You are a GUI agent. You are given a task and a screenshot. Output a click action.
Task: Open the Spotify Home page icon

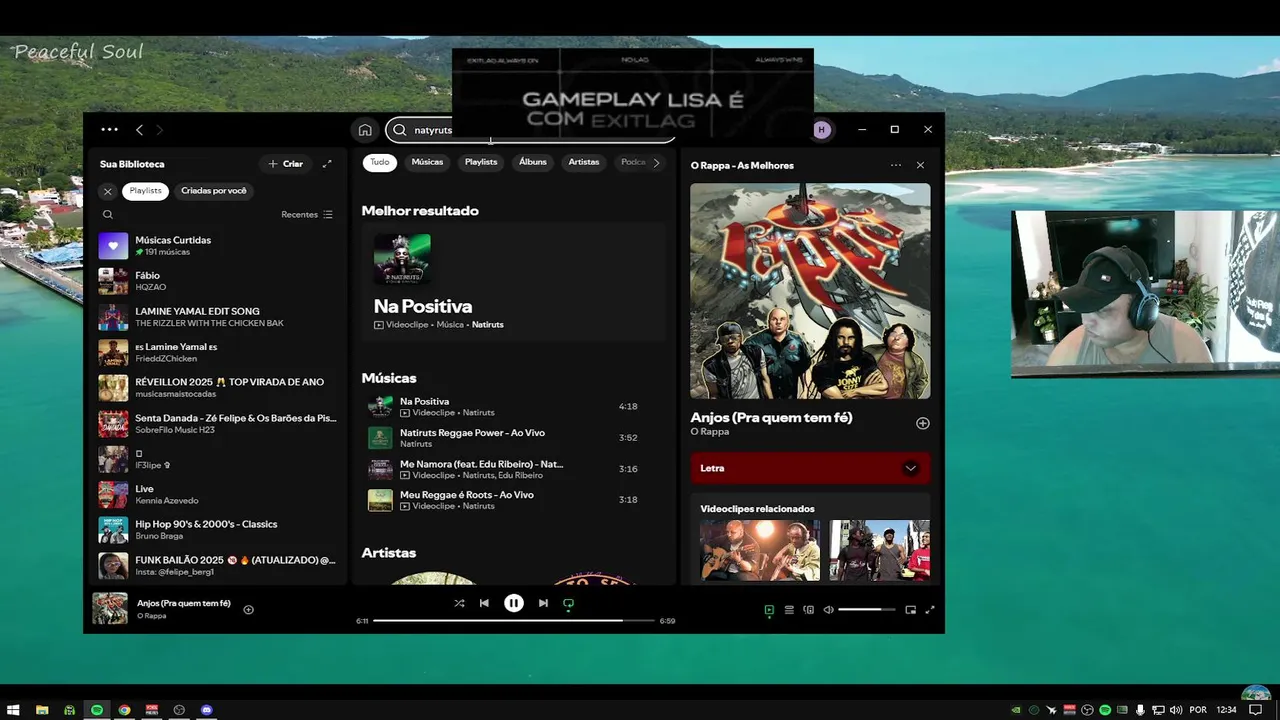tap(365, 130)
